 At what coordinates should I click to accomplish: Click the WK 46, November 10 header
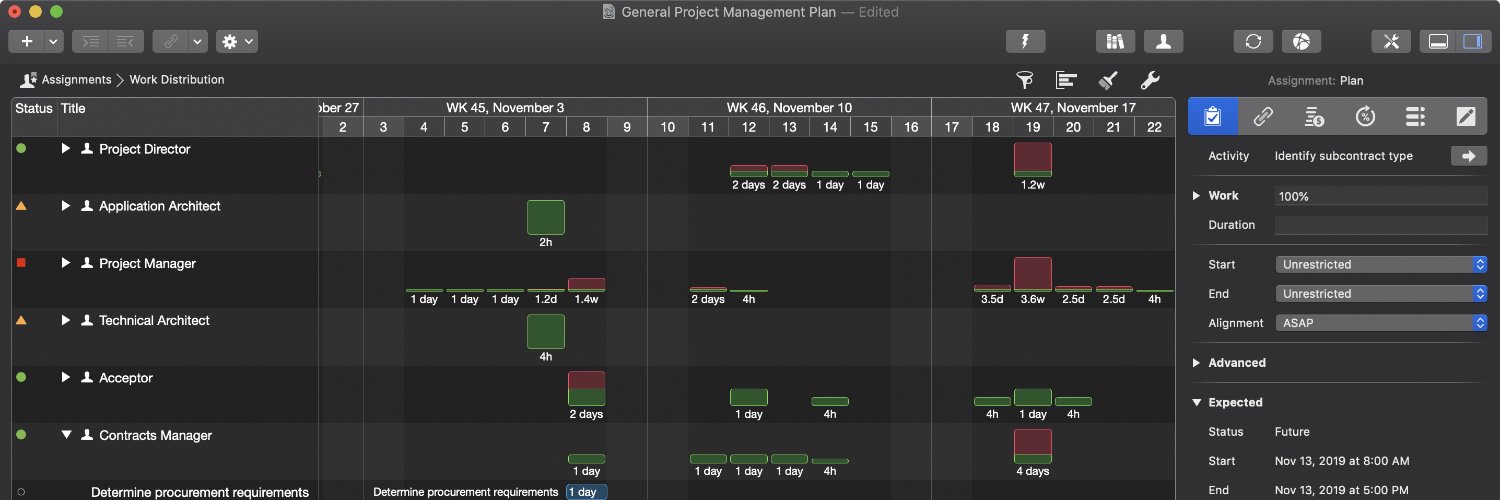(789, 107)
